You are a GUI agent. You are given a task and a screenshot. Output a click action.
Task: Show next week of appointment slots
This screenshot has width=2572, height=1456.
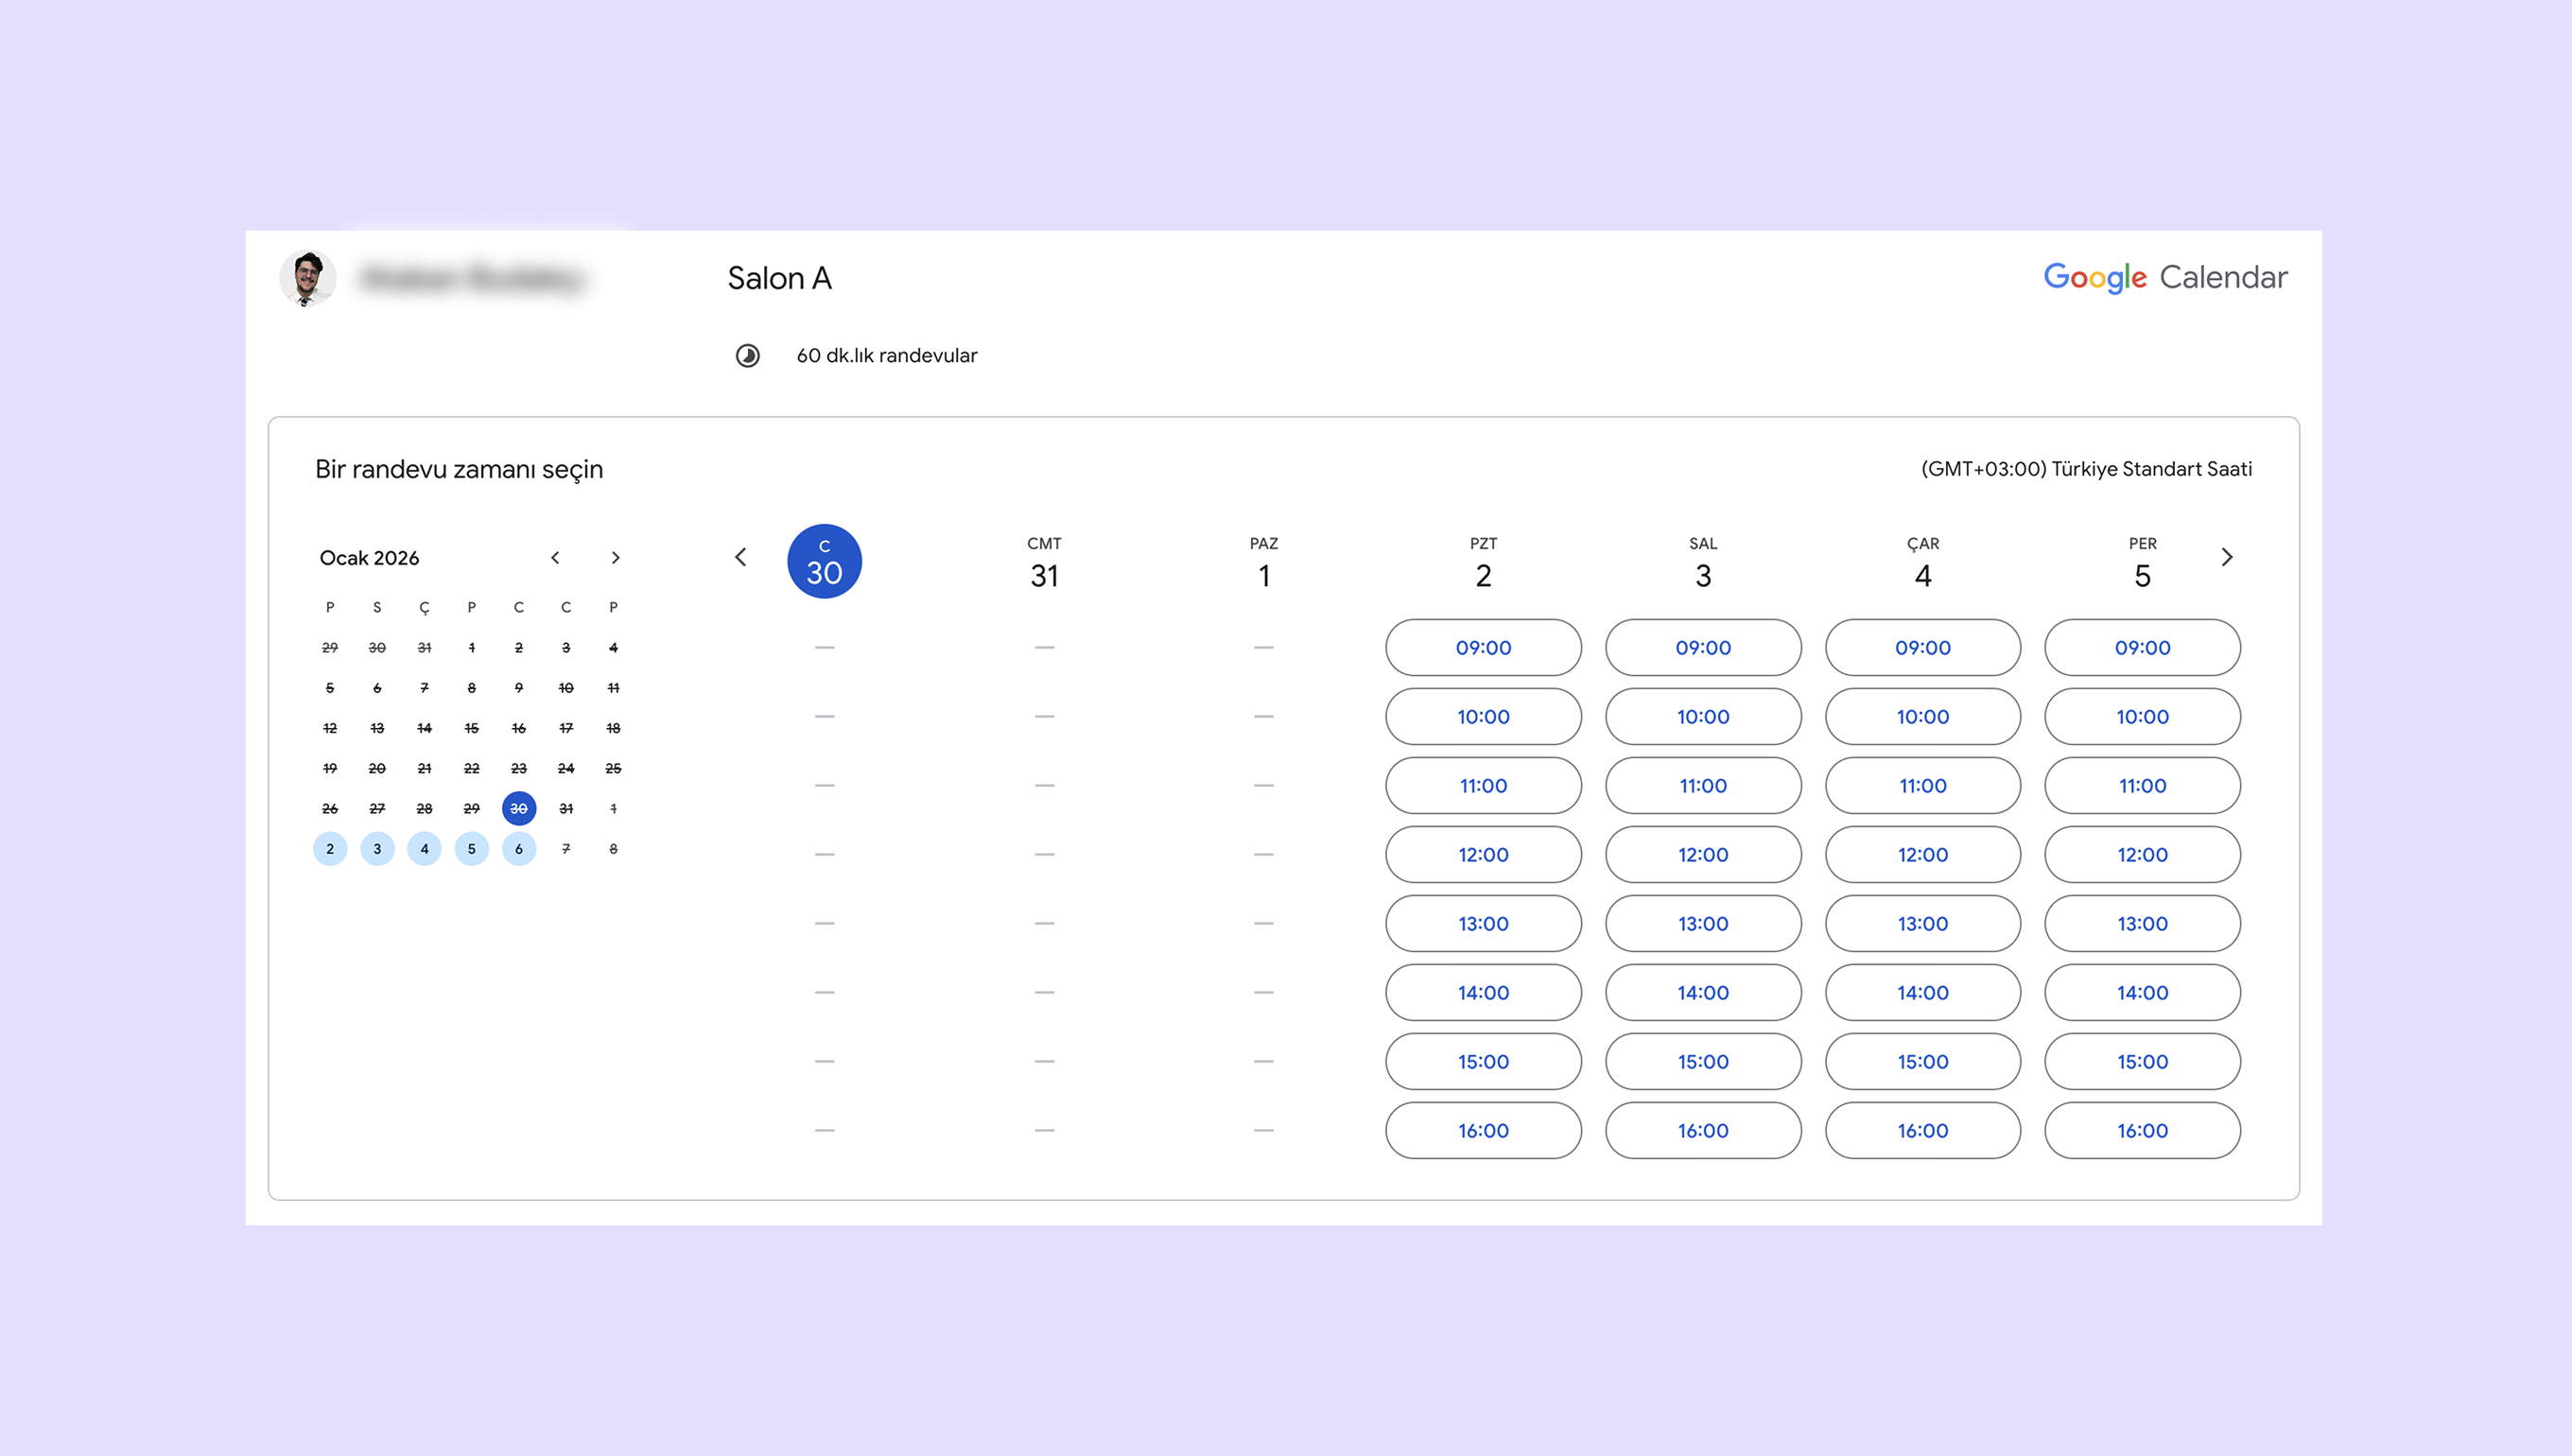[2227, 557]
